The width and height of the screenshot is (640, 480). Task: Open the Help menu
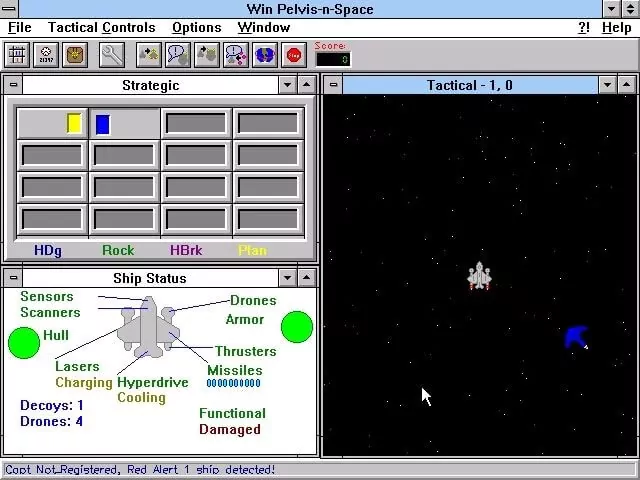(617, 28)
